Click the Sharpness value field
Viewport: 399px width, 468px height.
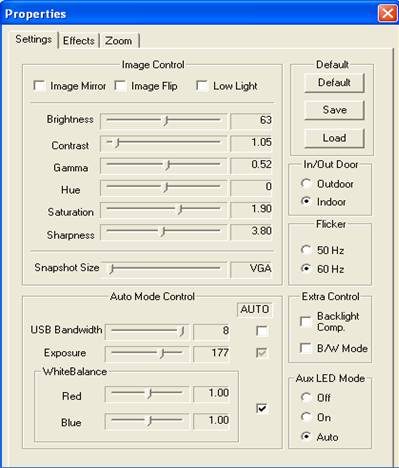pyautogui.click(x=251, y=231)
